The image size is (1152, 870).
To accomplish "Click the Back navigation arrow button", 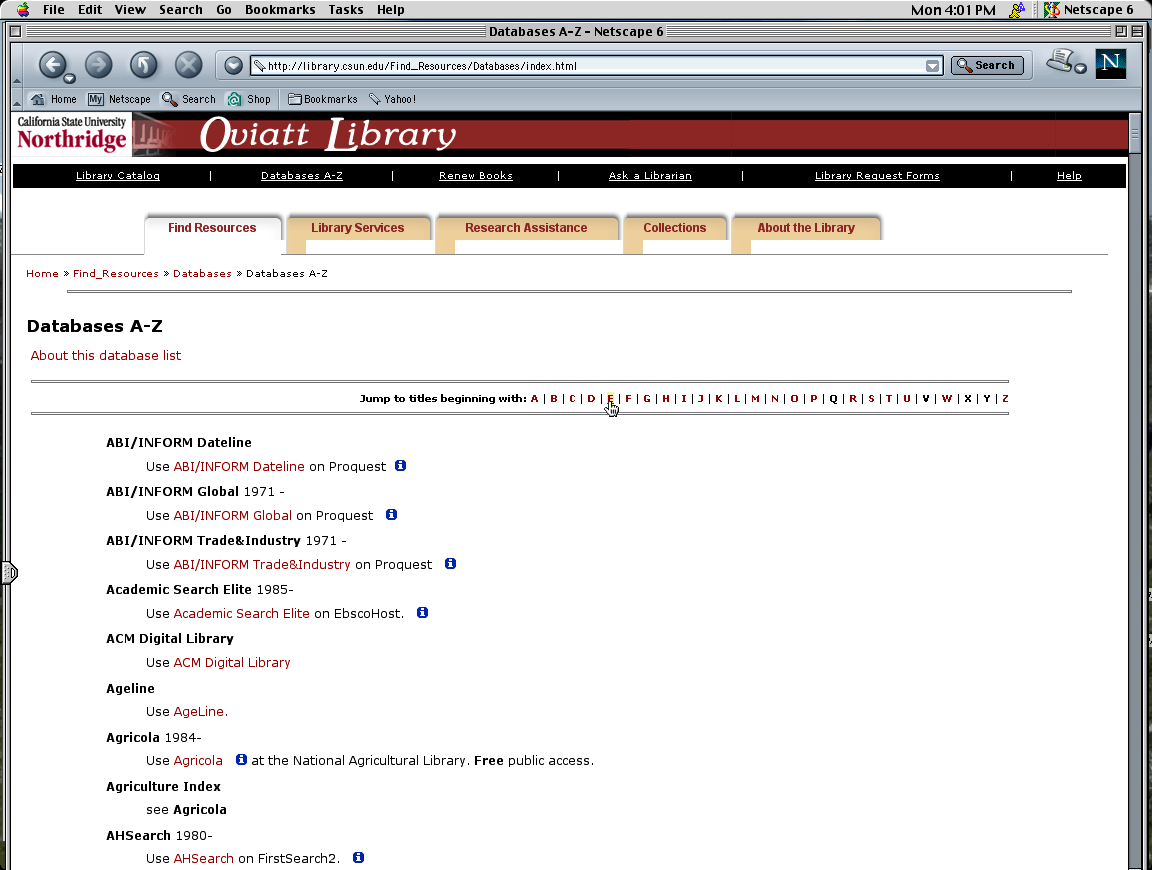I will 52,65.
